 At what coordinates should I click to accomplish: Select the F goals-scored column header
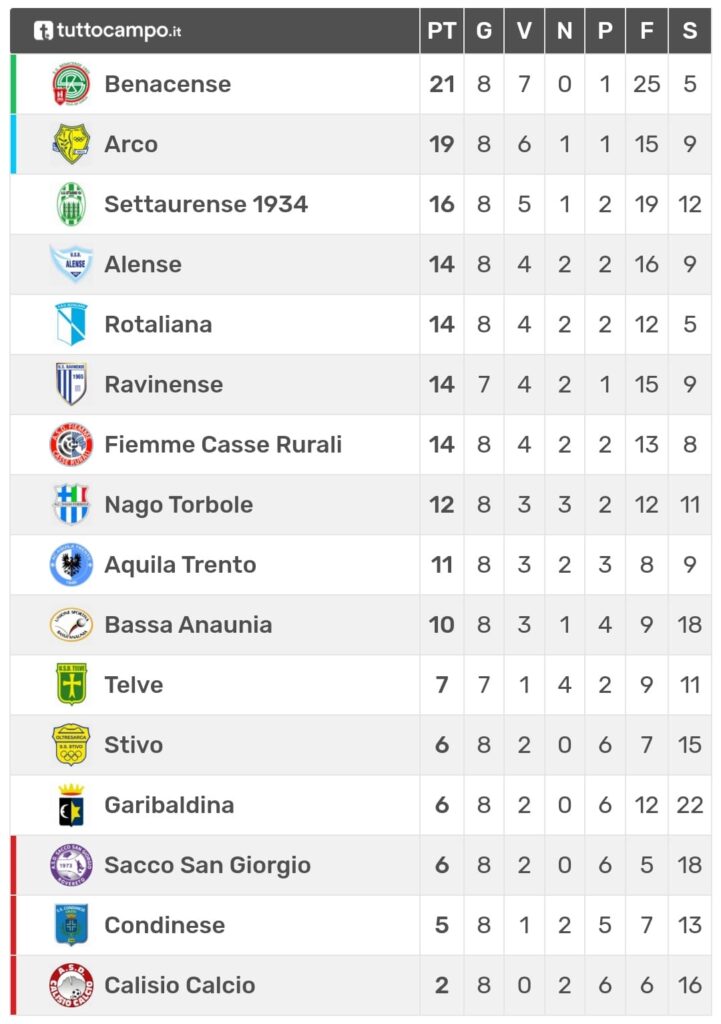(647, 31)
